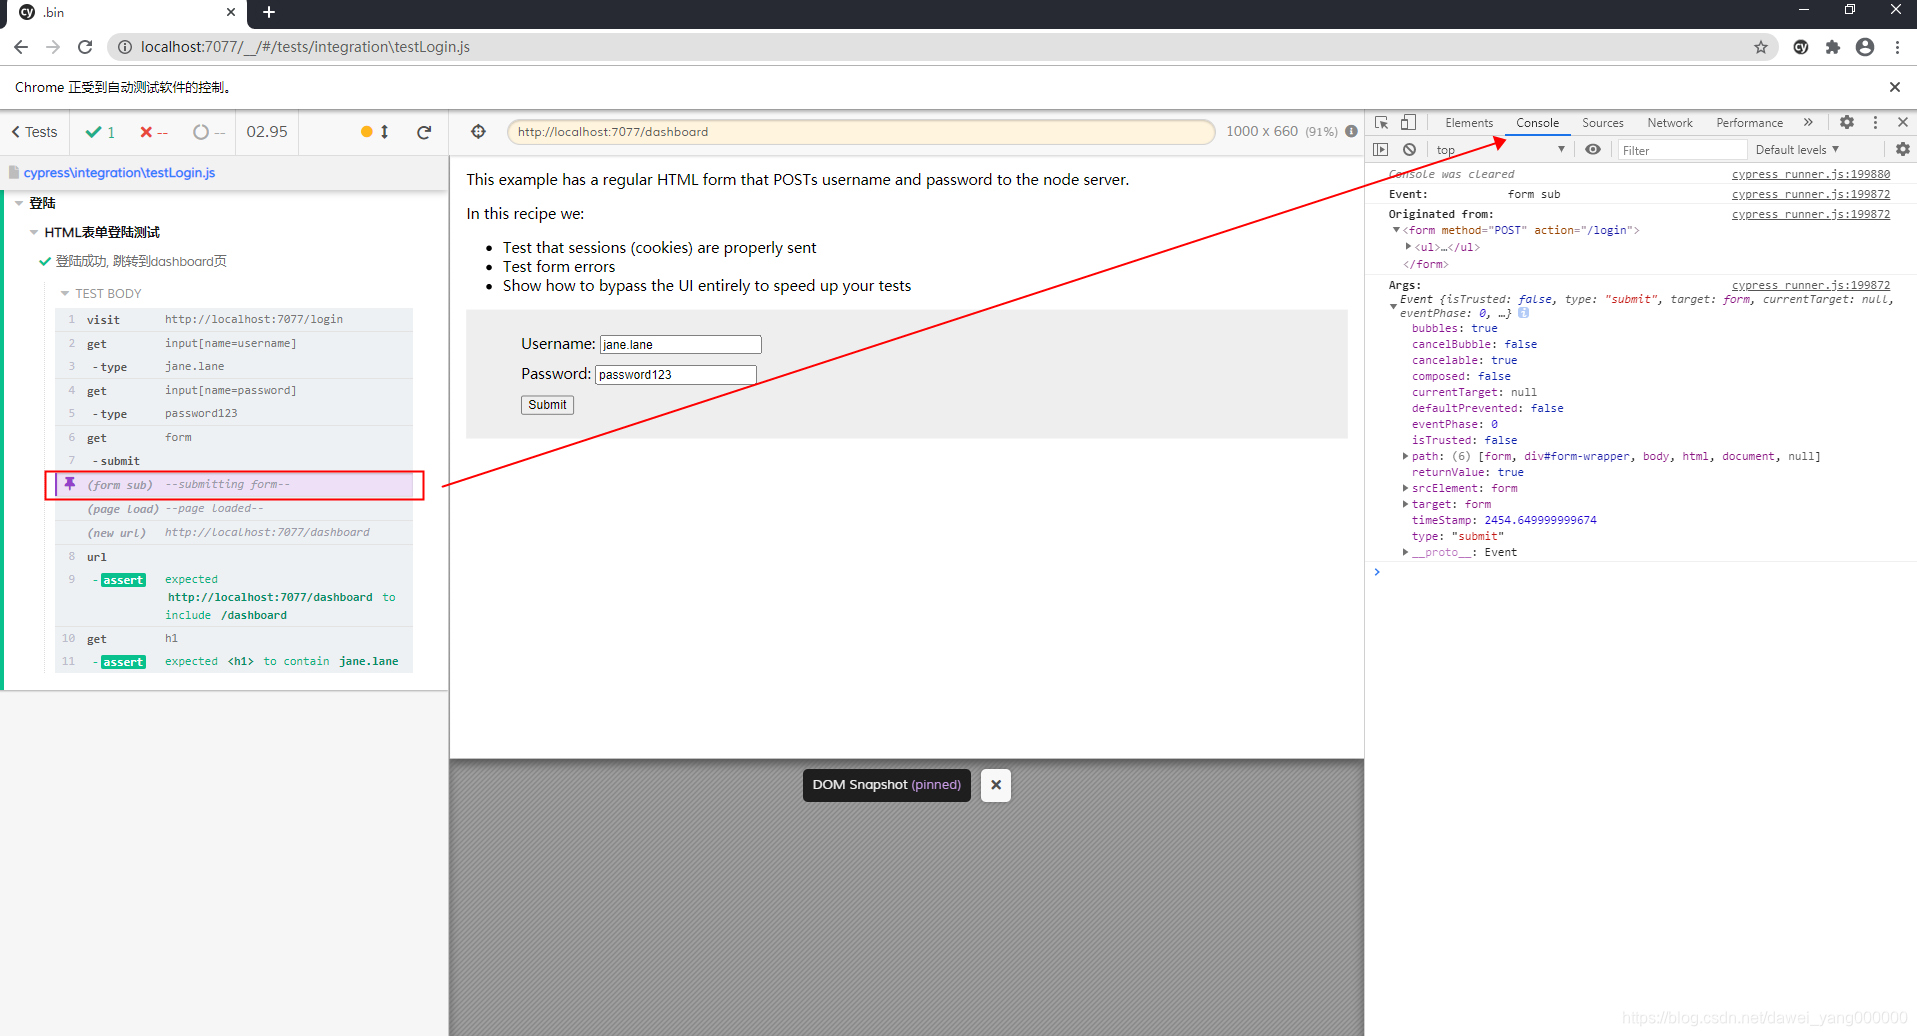Select get input[name=password] command
This screenshot has height=1036, width=1917.
click(x=234, y=391)
